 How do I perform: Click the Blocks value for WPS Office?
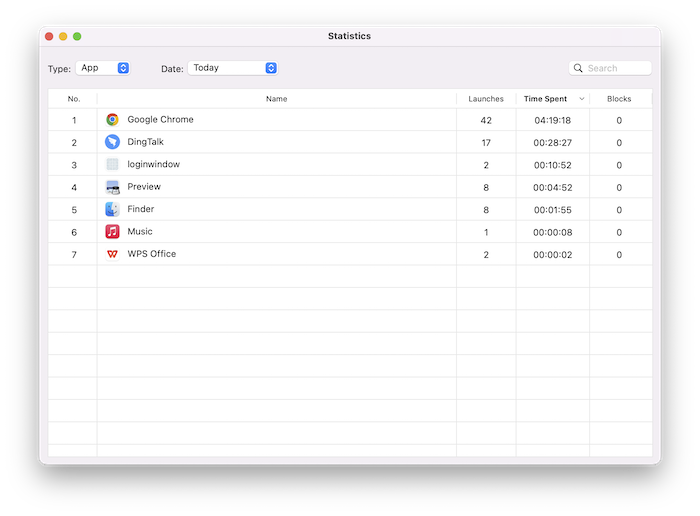coord(619,254)
